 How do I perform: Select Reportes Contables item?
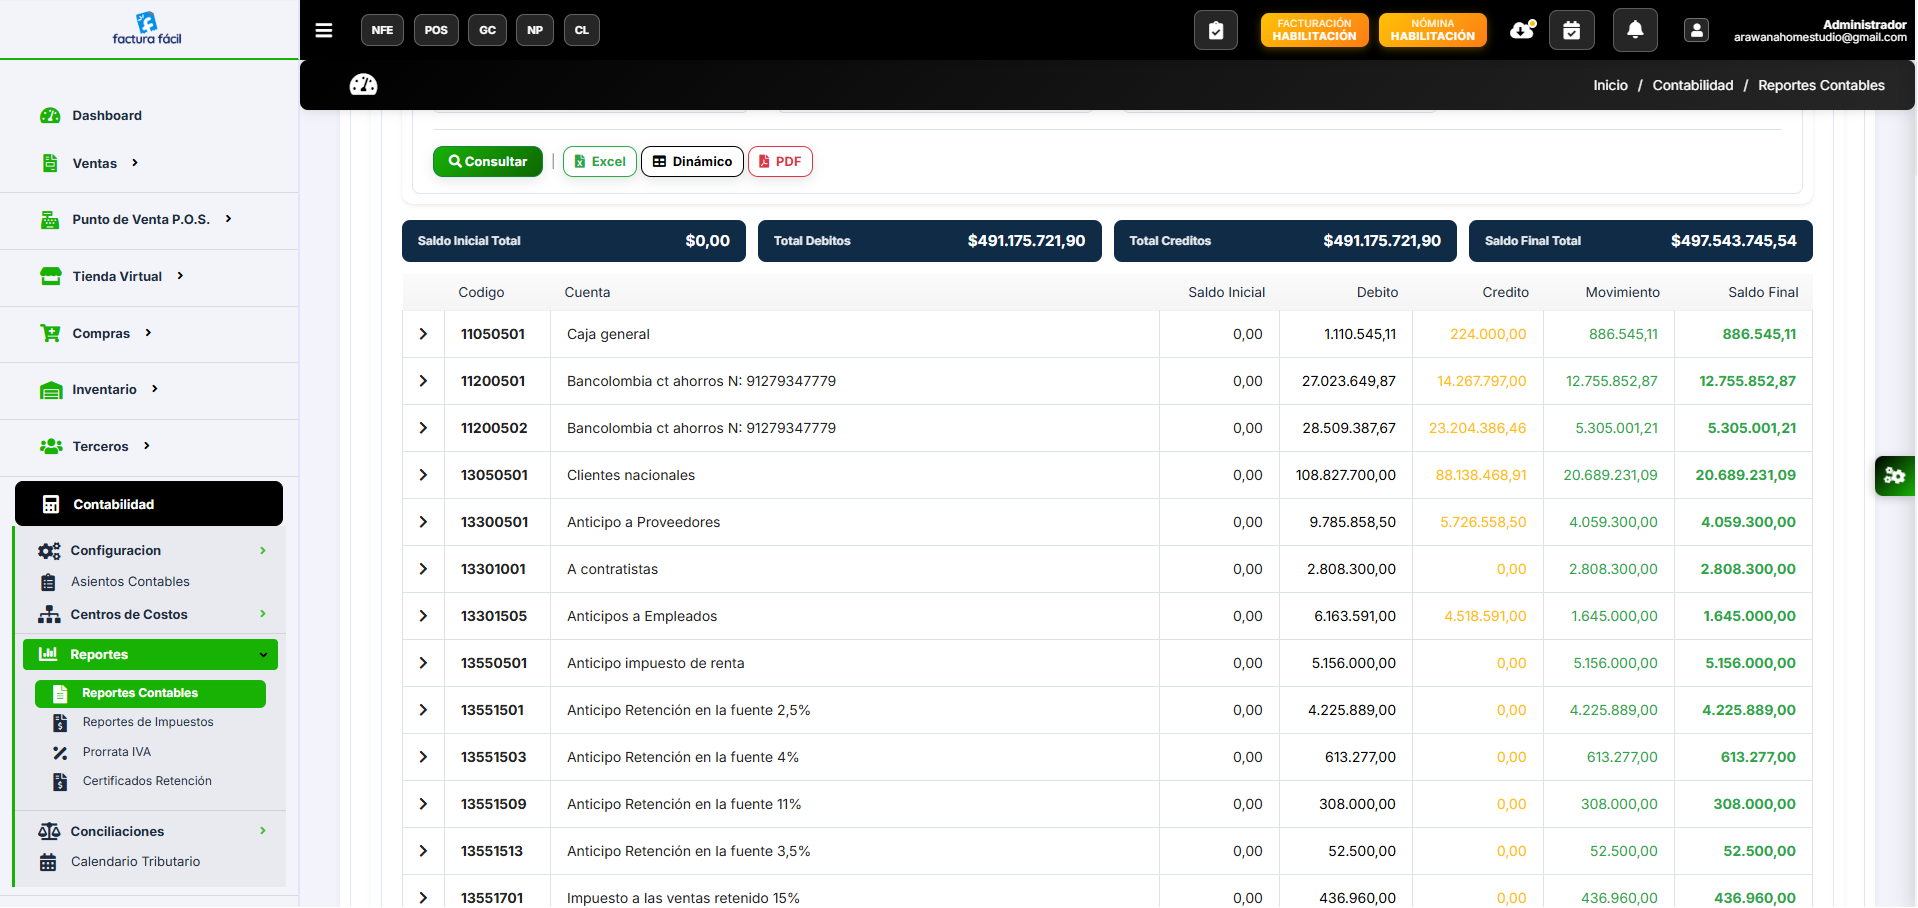150,693
